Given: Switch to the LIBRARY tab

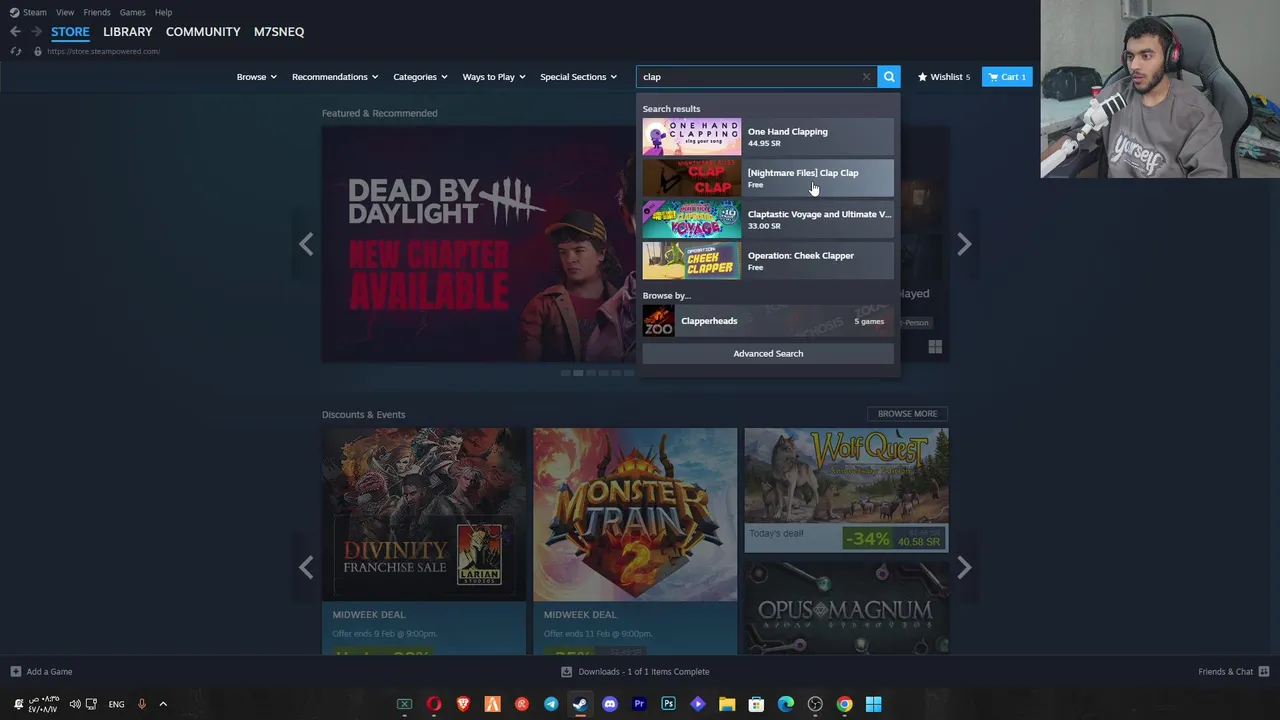Looking at the screenshot, I should (x=128, y=32).
